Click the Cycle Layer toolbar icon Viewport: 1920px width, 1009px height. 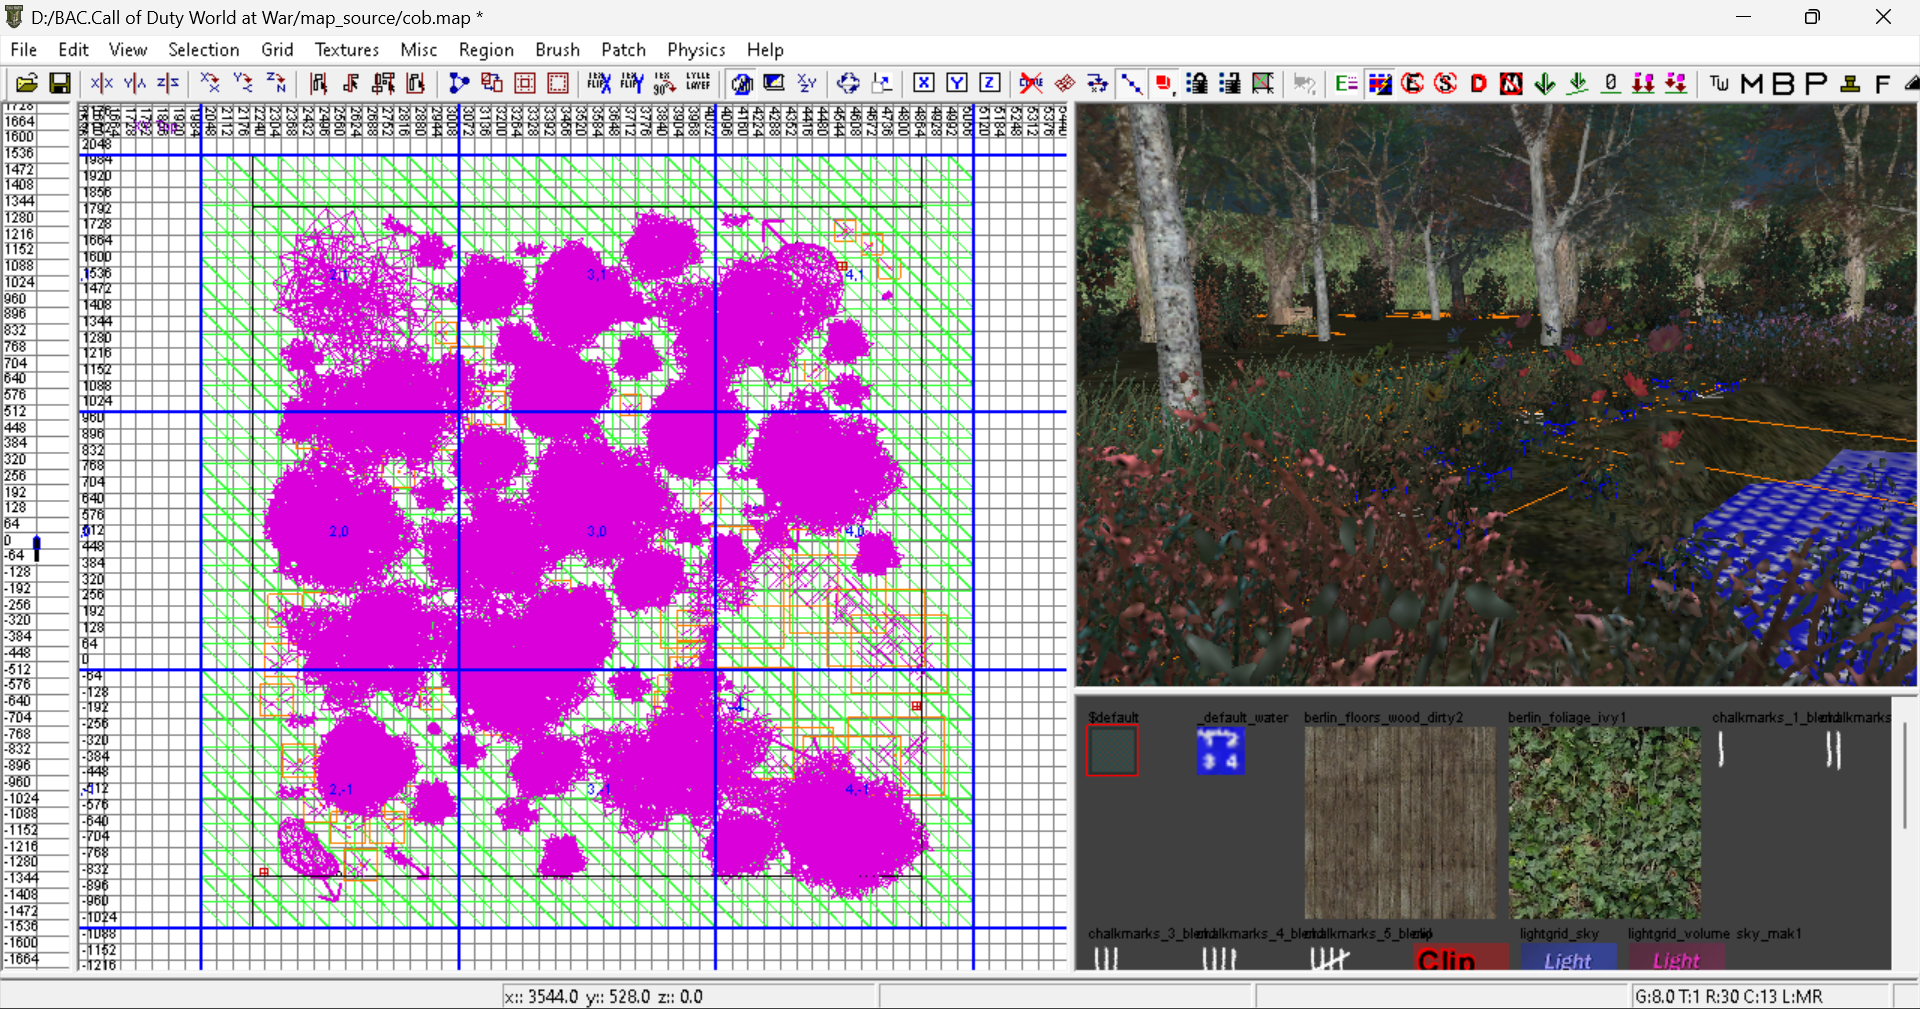(x=698, y=84)
